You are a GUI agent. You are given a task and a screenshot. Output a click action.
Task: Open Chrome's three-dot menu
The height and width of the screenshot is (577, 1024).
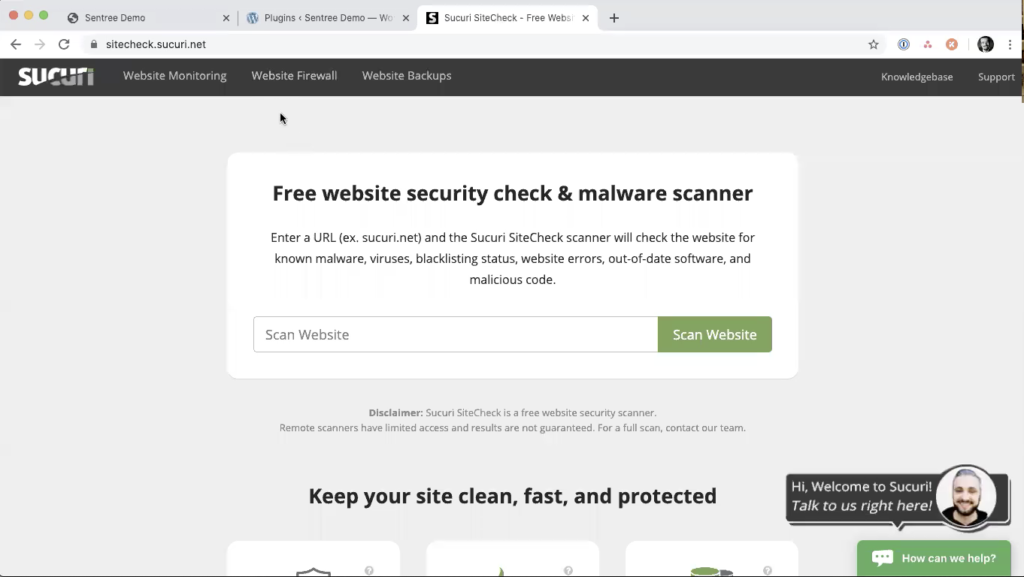pyautogui.click(x=1012, y=44)
